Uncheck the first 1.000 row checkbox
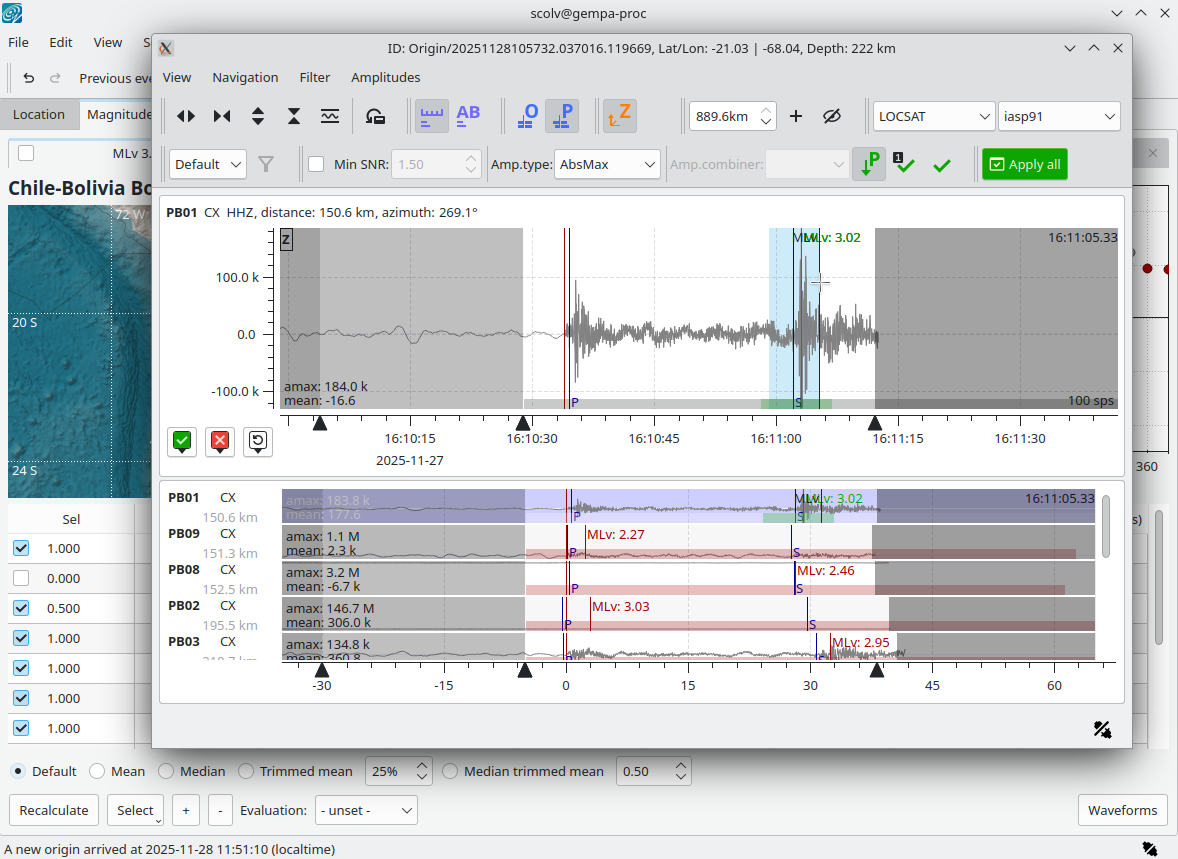1178x859 pixels. click(22, 548)
